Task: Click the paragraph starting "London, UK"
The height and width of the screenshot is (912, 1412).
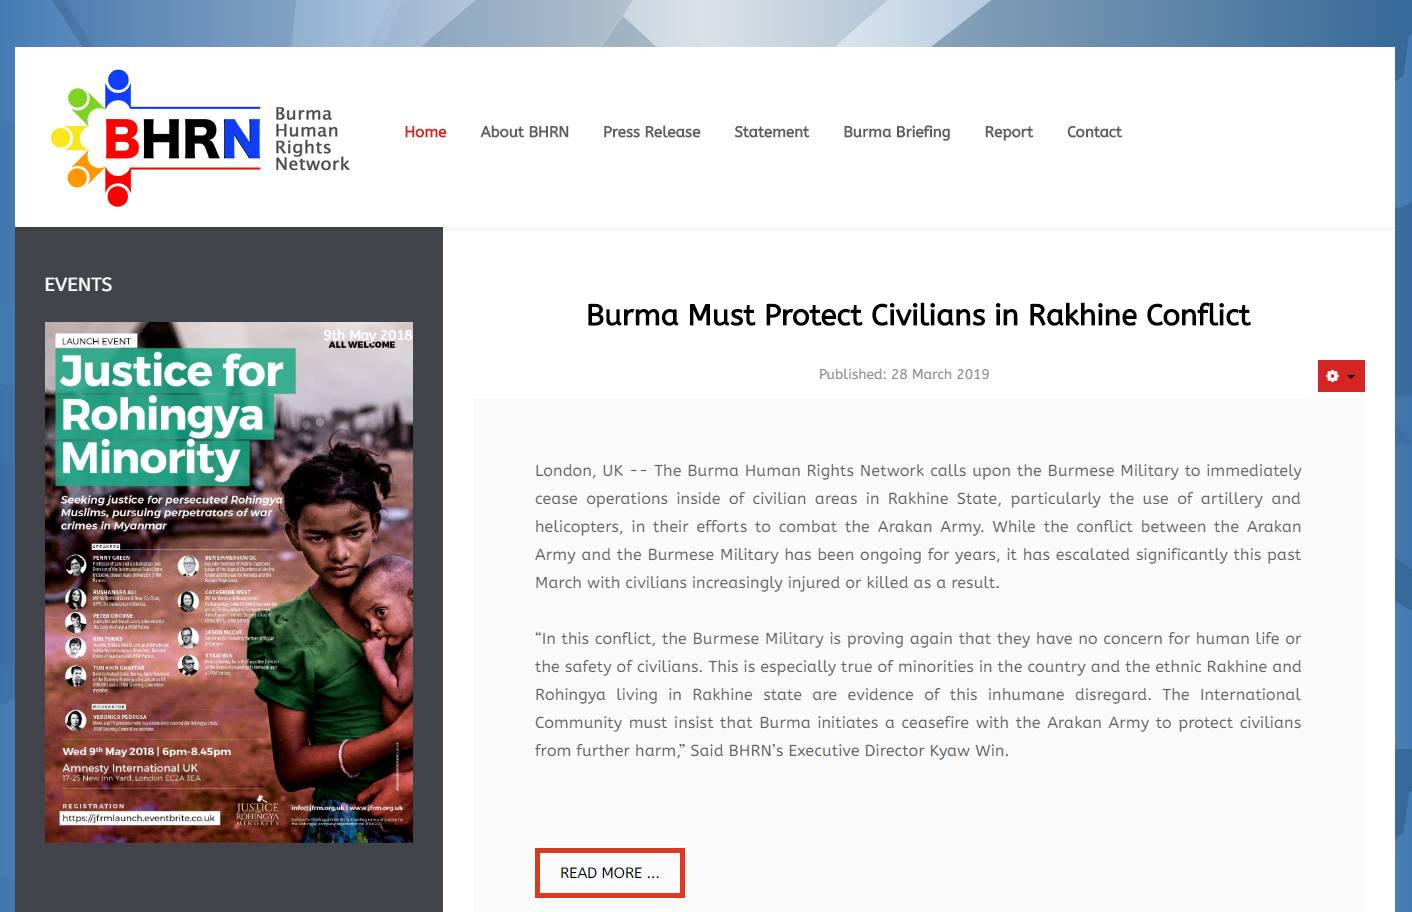Action: (x=918, y=526)
